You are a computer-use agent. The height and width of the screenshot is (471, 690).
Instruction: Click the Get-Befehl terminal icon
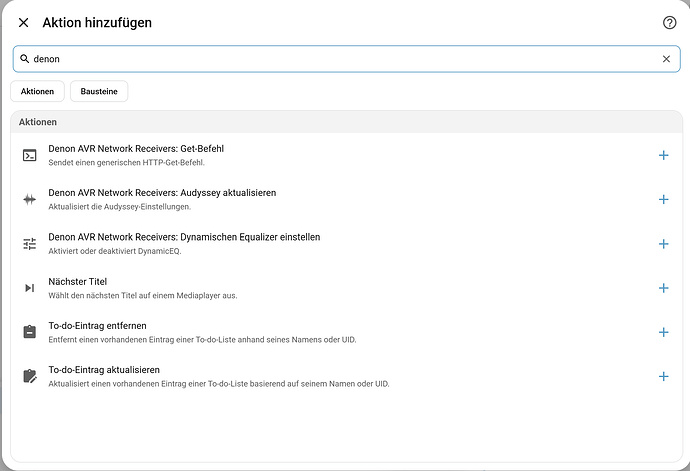tap(29, 155)
